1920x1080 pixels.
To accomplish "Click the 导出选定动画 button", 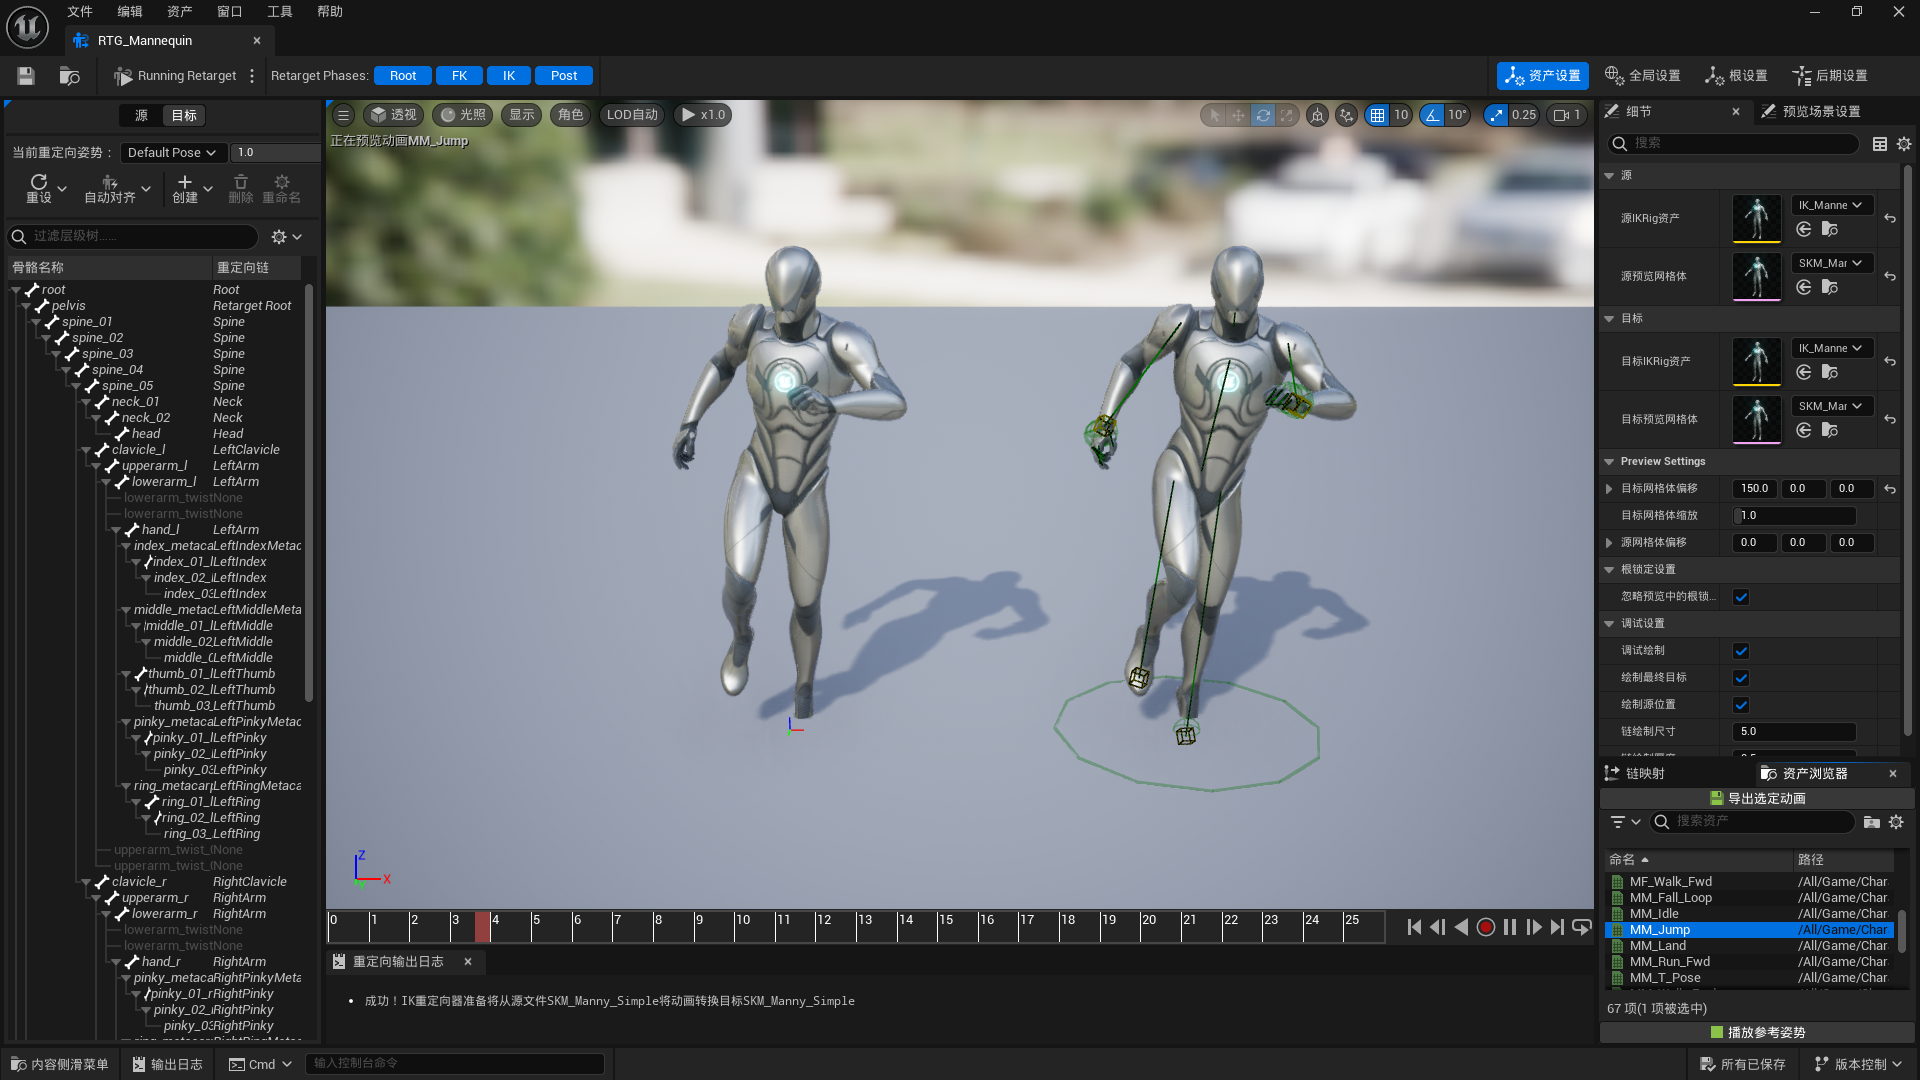I will (1757, 798).
